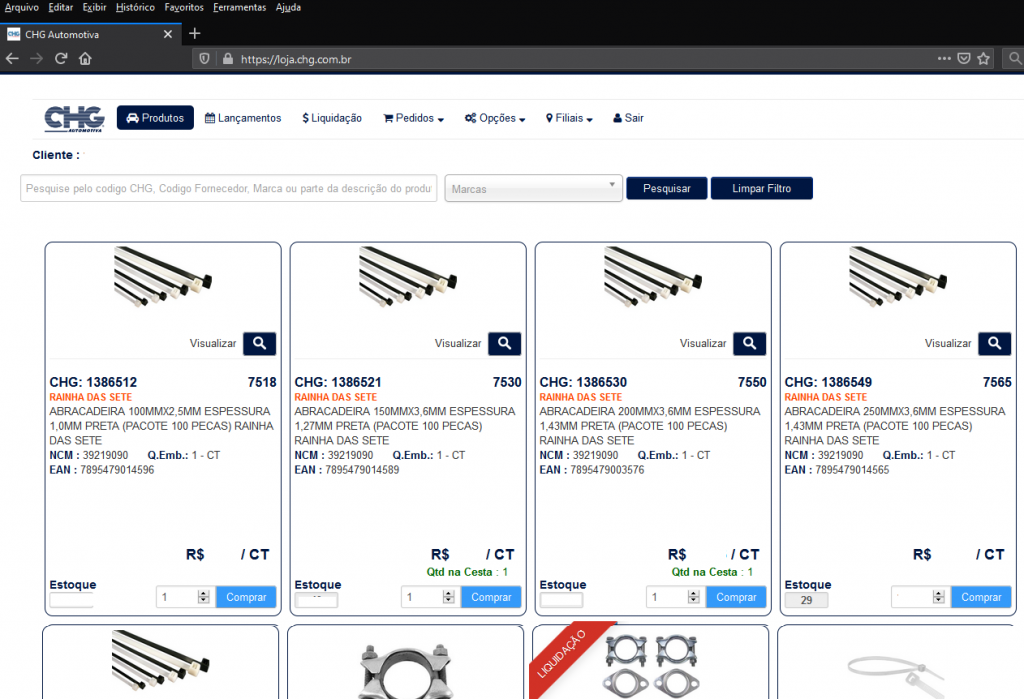Viewport: 1024px width, 699px height.
Task: Open new tab with plus icon
Action: coord(195,33)
